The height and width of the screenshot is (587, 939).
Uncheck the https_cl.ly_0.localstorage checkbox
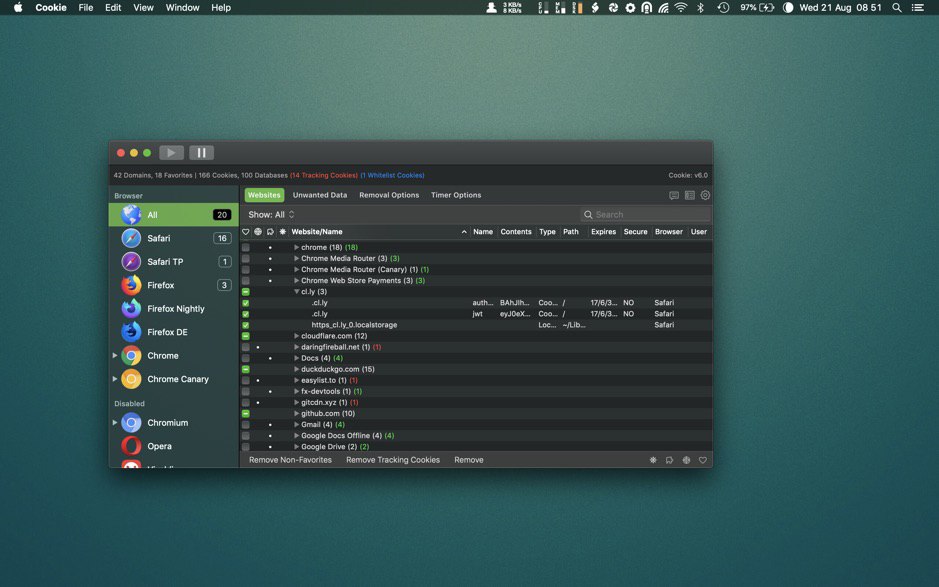tap(246, 325)
